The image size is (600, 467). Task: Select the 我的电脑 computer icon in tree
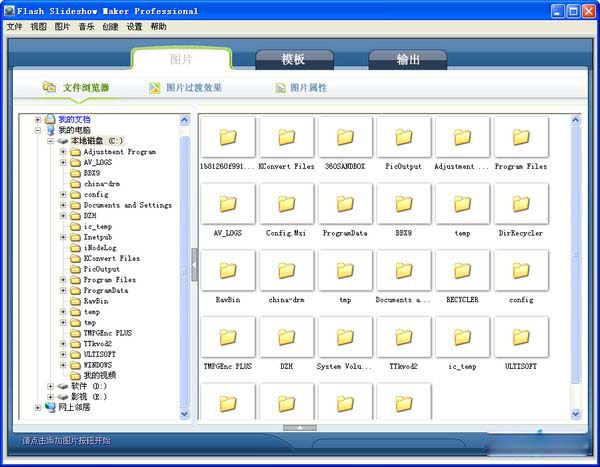coord(49,130)
